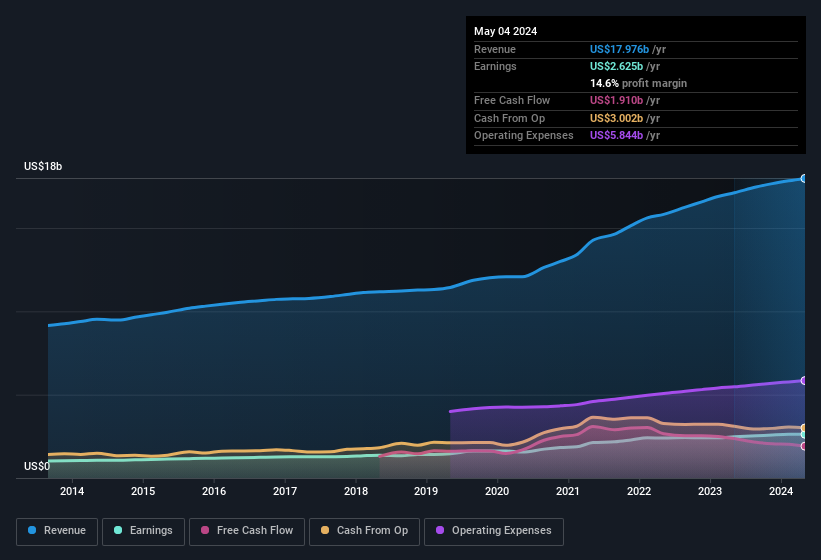Screen dimensions: 821x560
Task: Click the Cash From Op label in tooltip
Action: coord(509,118)
